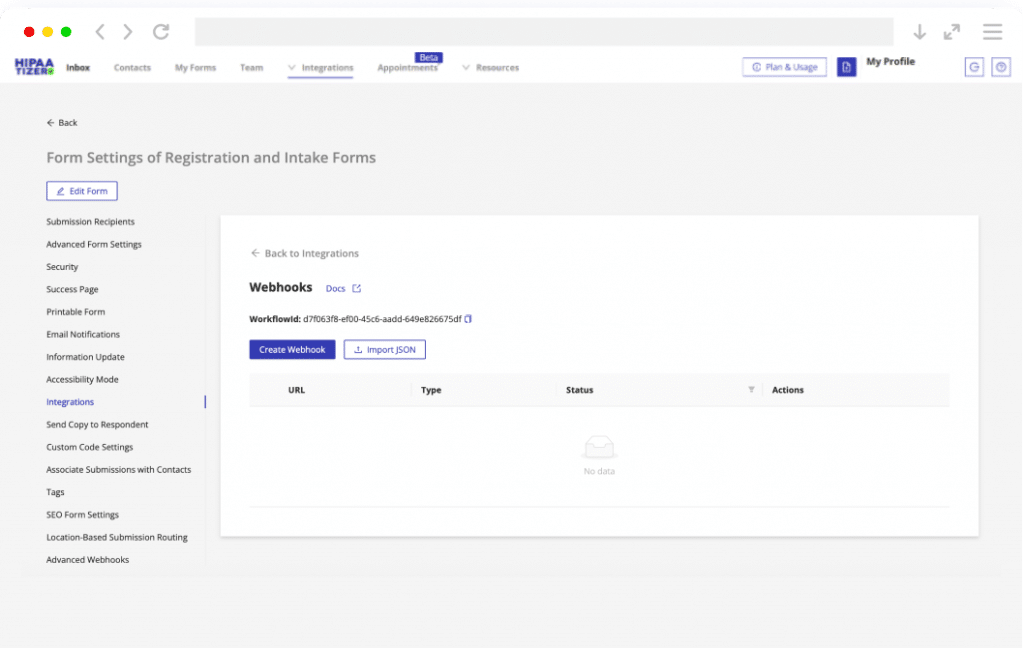Click Back to Integrations link
This screenshot has width=1024, height=648.
click(305, 253)
